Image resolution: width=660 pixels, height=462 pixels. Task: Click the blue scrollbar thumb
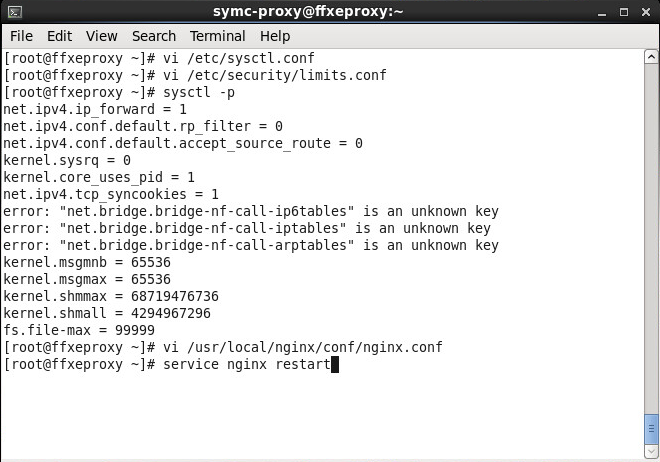click(x=651, y=428)
